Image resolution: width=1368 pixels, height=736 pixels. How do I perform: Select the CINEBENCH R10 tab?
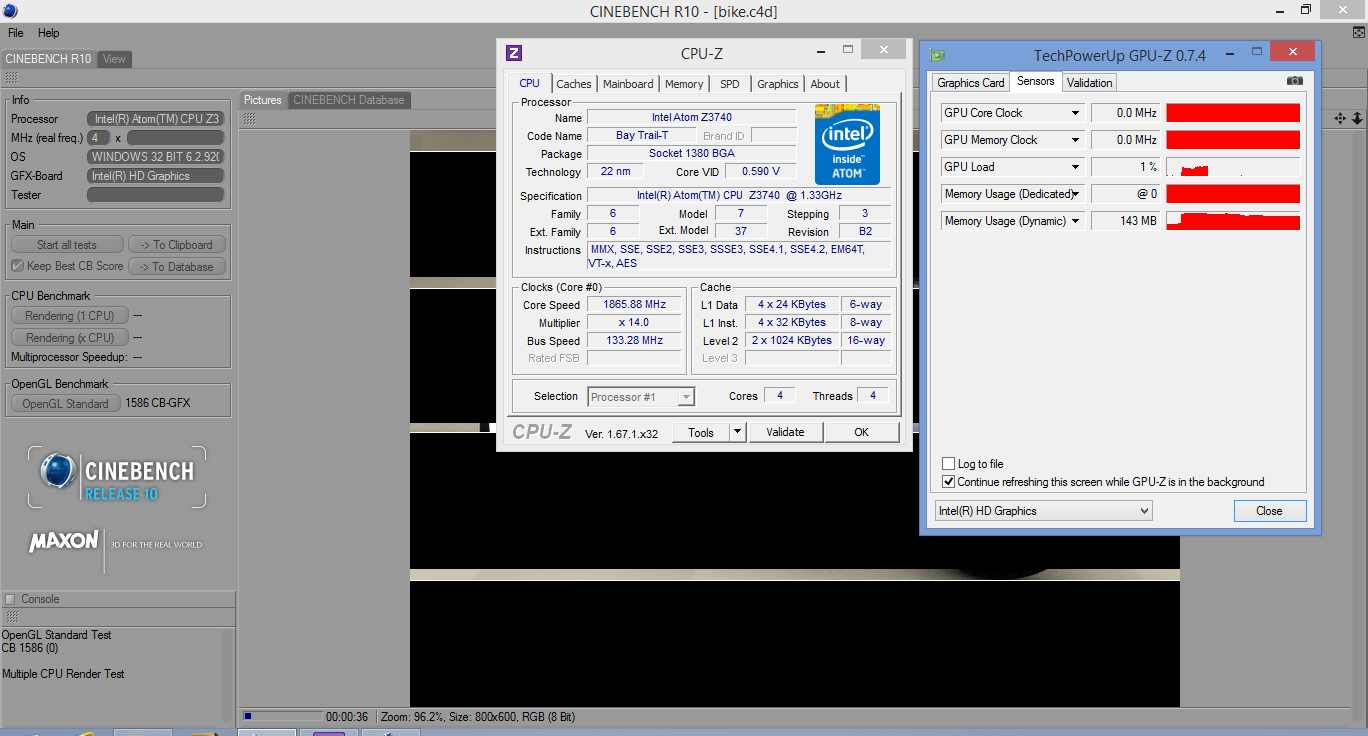tap(48, 59)
